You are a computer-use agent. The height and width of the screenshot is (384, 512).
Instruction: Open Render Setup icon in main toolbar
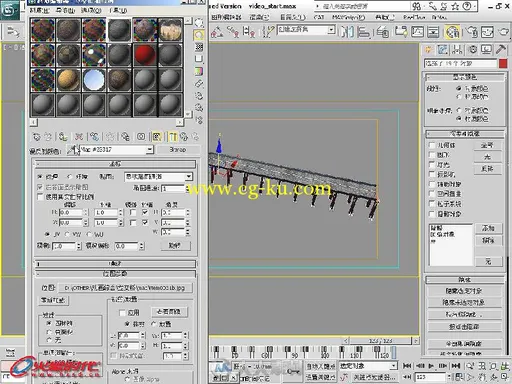pos(472,32)
